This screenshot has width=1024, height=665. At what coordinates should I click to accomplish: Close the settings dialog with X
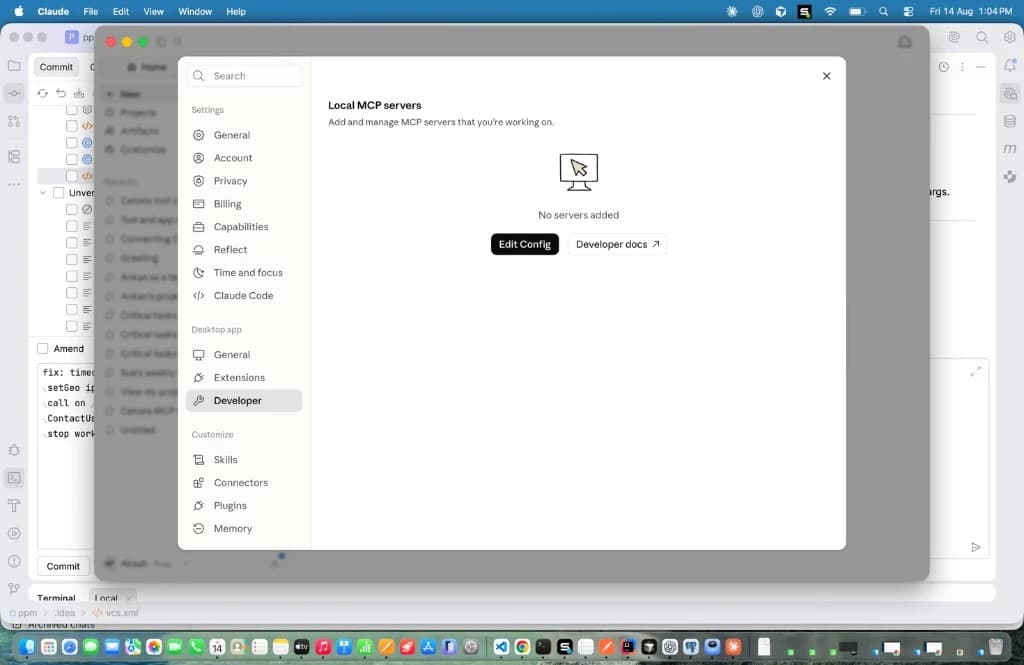click(x=826, y=76)
